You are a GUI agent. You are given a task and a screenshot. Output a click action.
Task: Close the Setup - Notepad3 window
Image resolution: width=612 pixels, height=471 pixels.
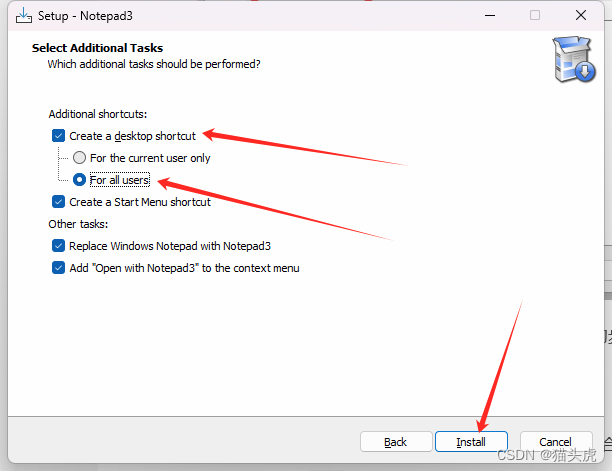[x=581, y=16]
